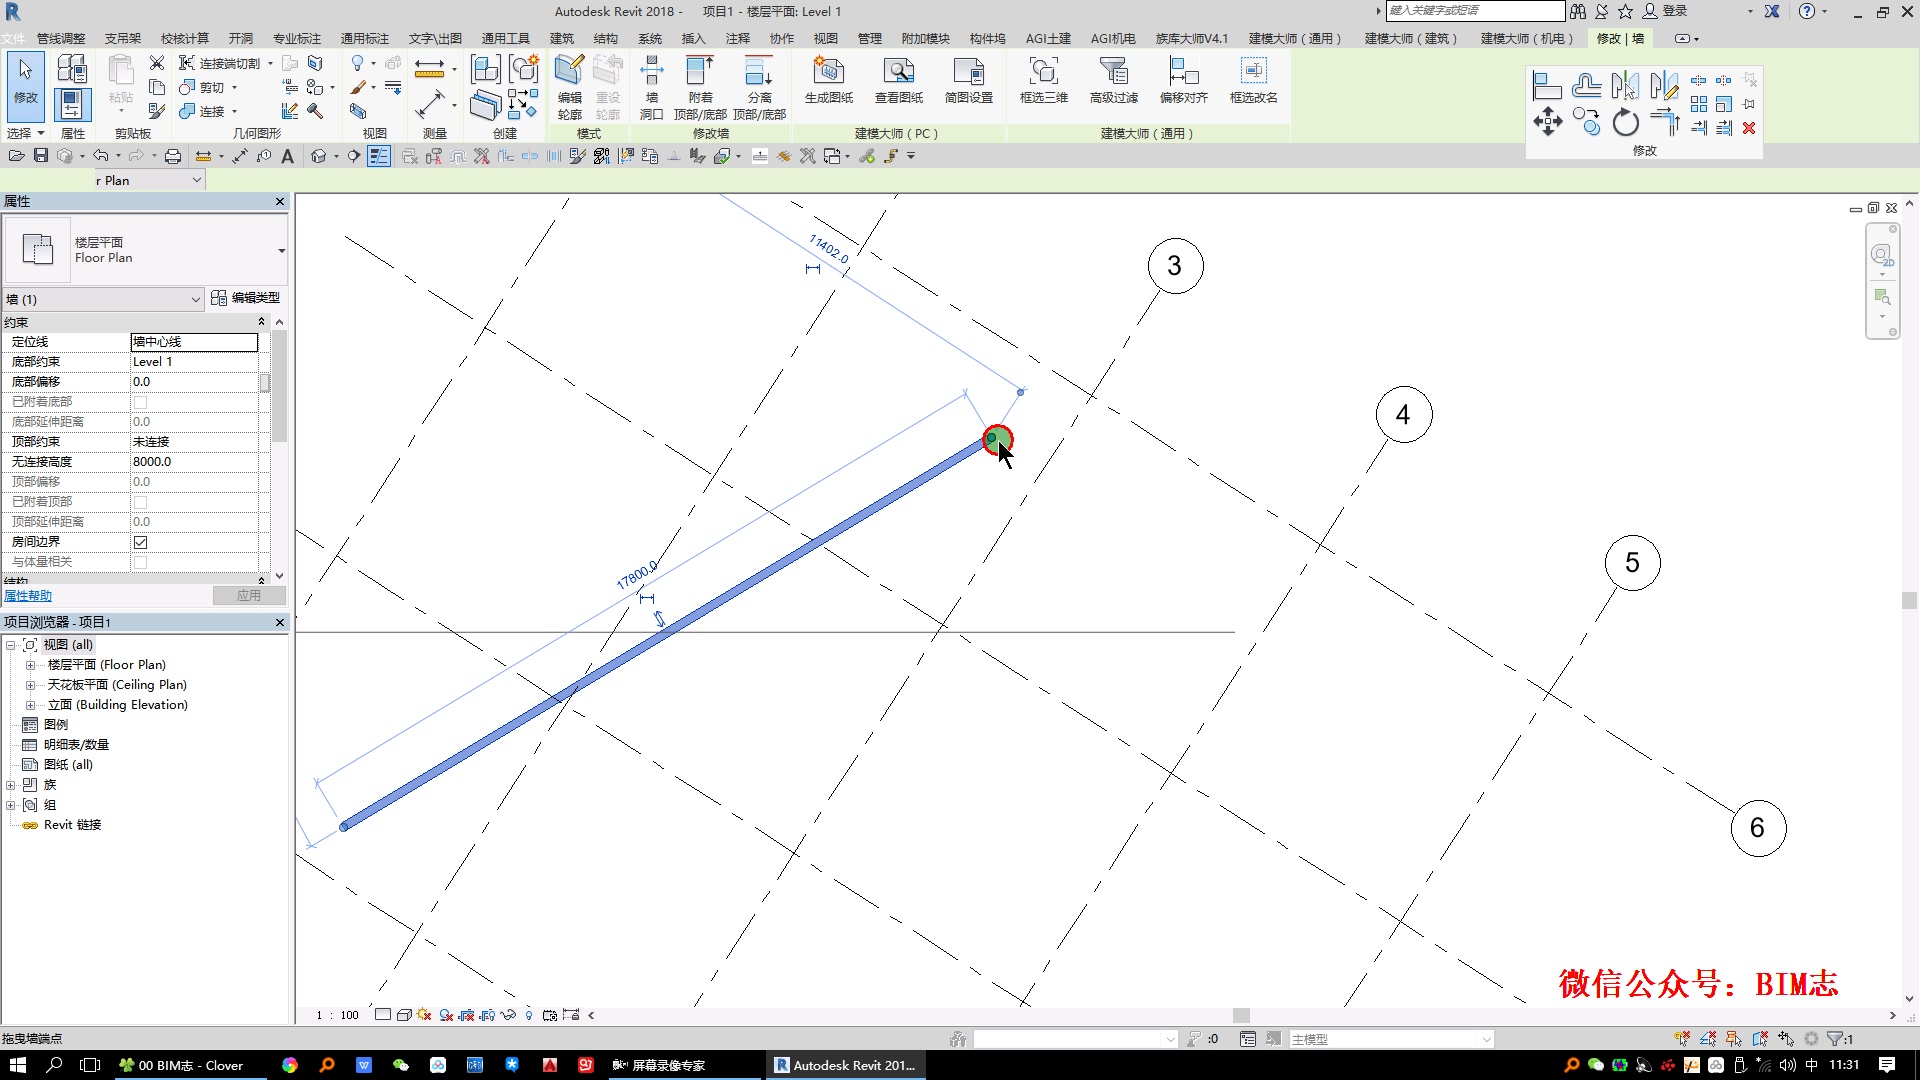Select the Align tool in Modify panel

(1547, 86)
